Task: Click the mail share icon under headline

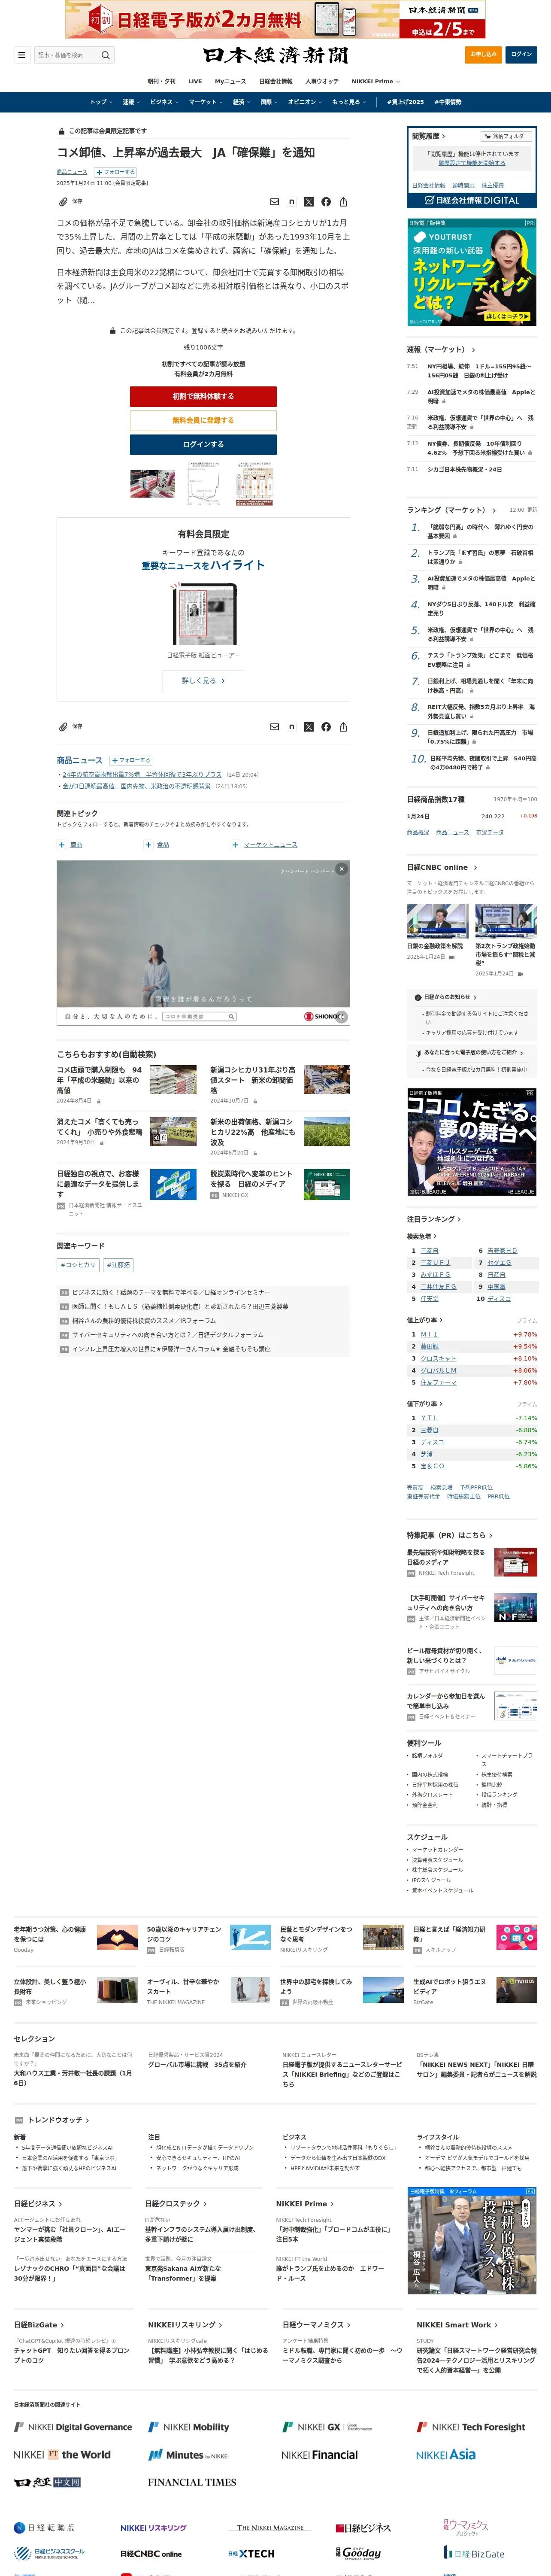Action: coord(274,202)
